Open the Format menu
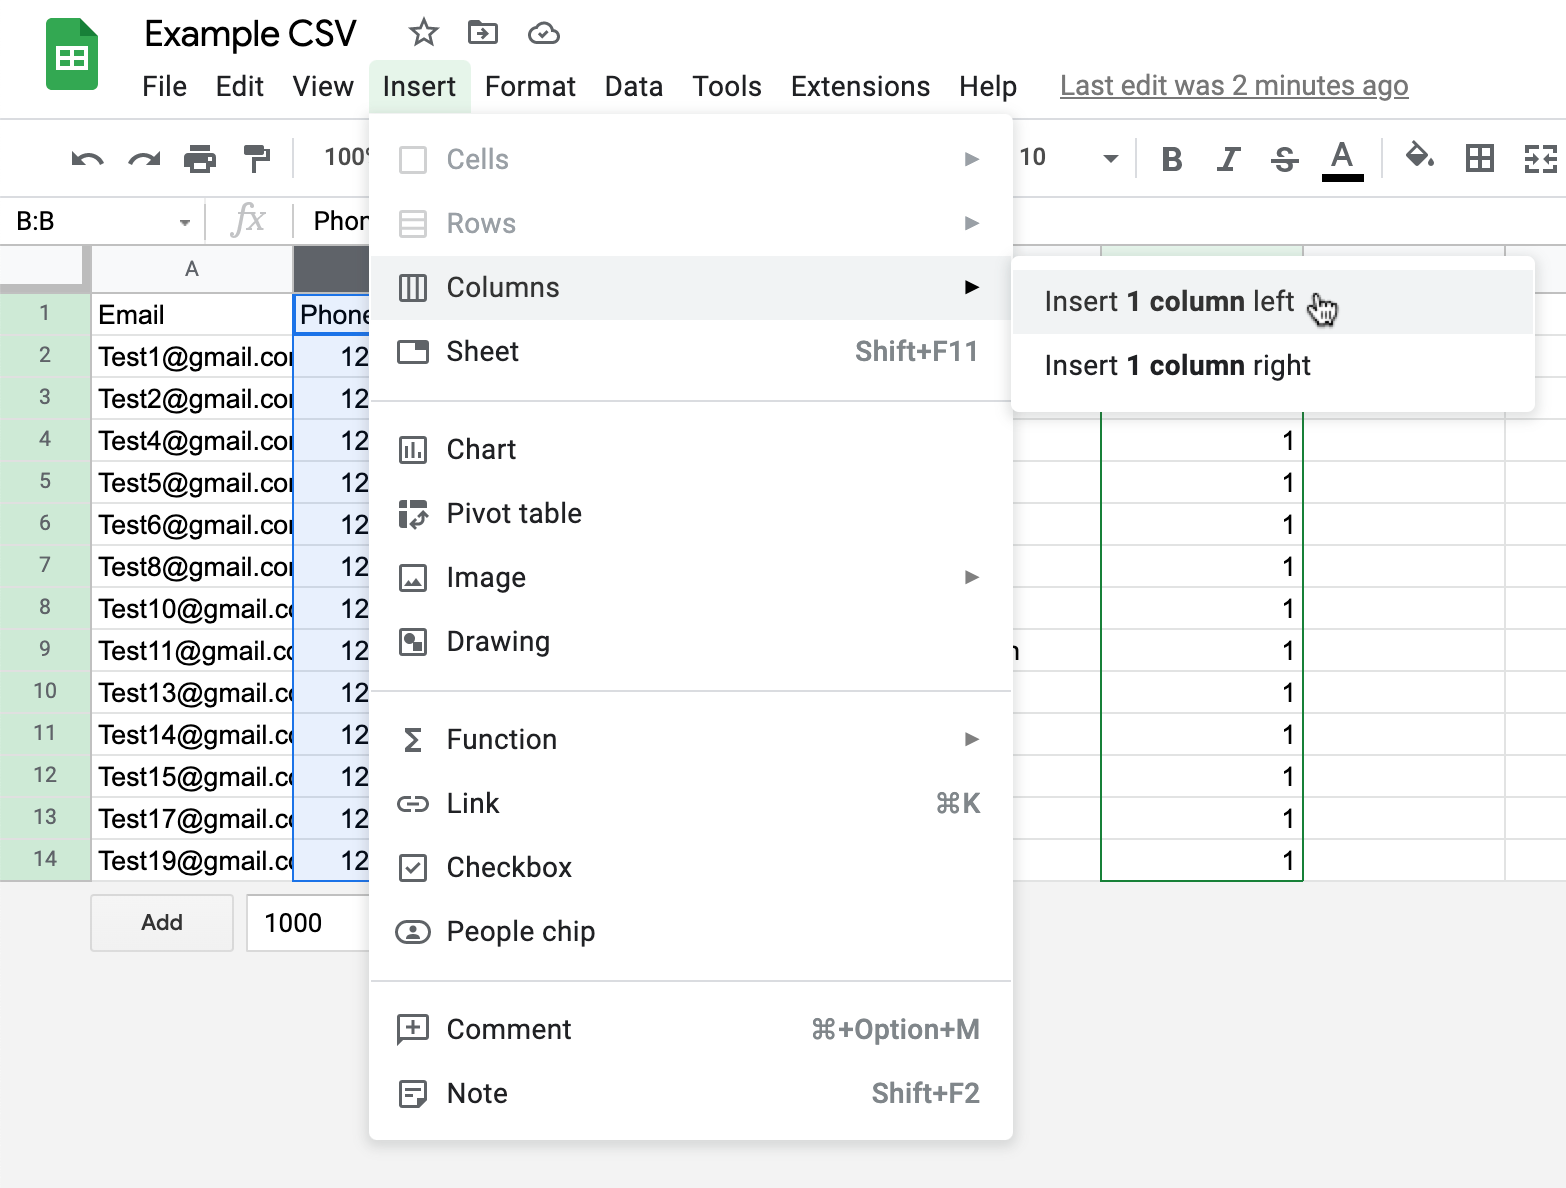The image size is (1566, 1188). 530,86
